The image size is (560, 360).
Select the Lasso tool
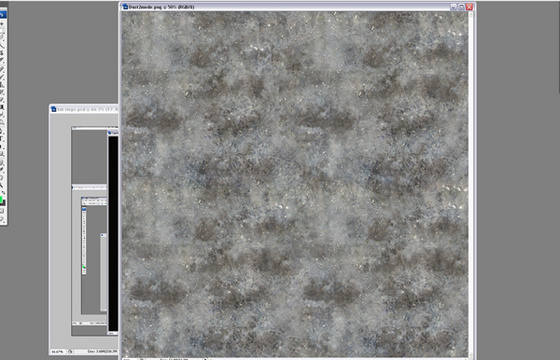(2, 39)
